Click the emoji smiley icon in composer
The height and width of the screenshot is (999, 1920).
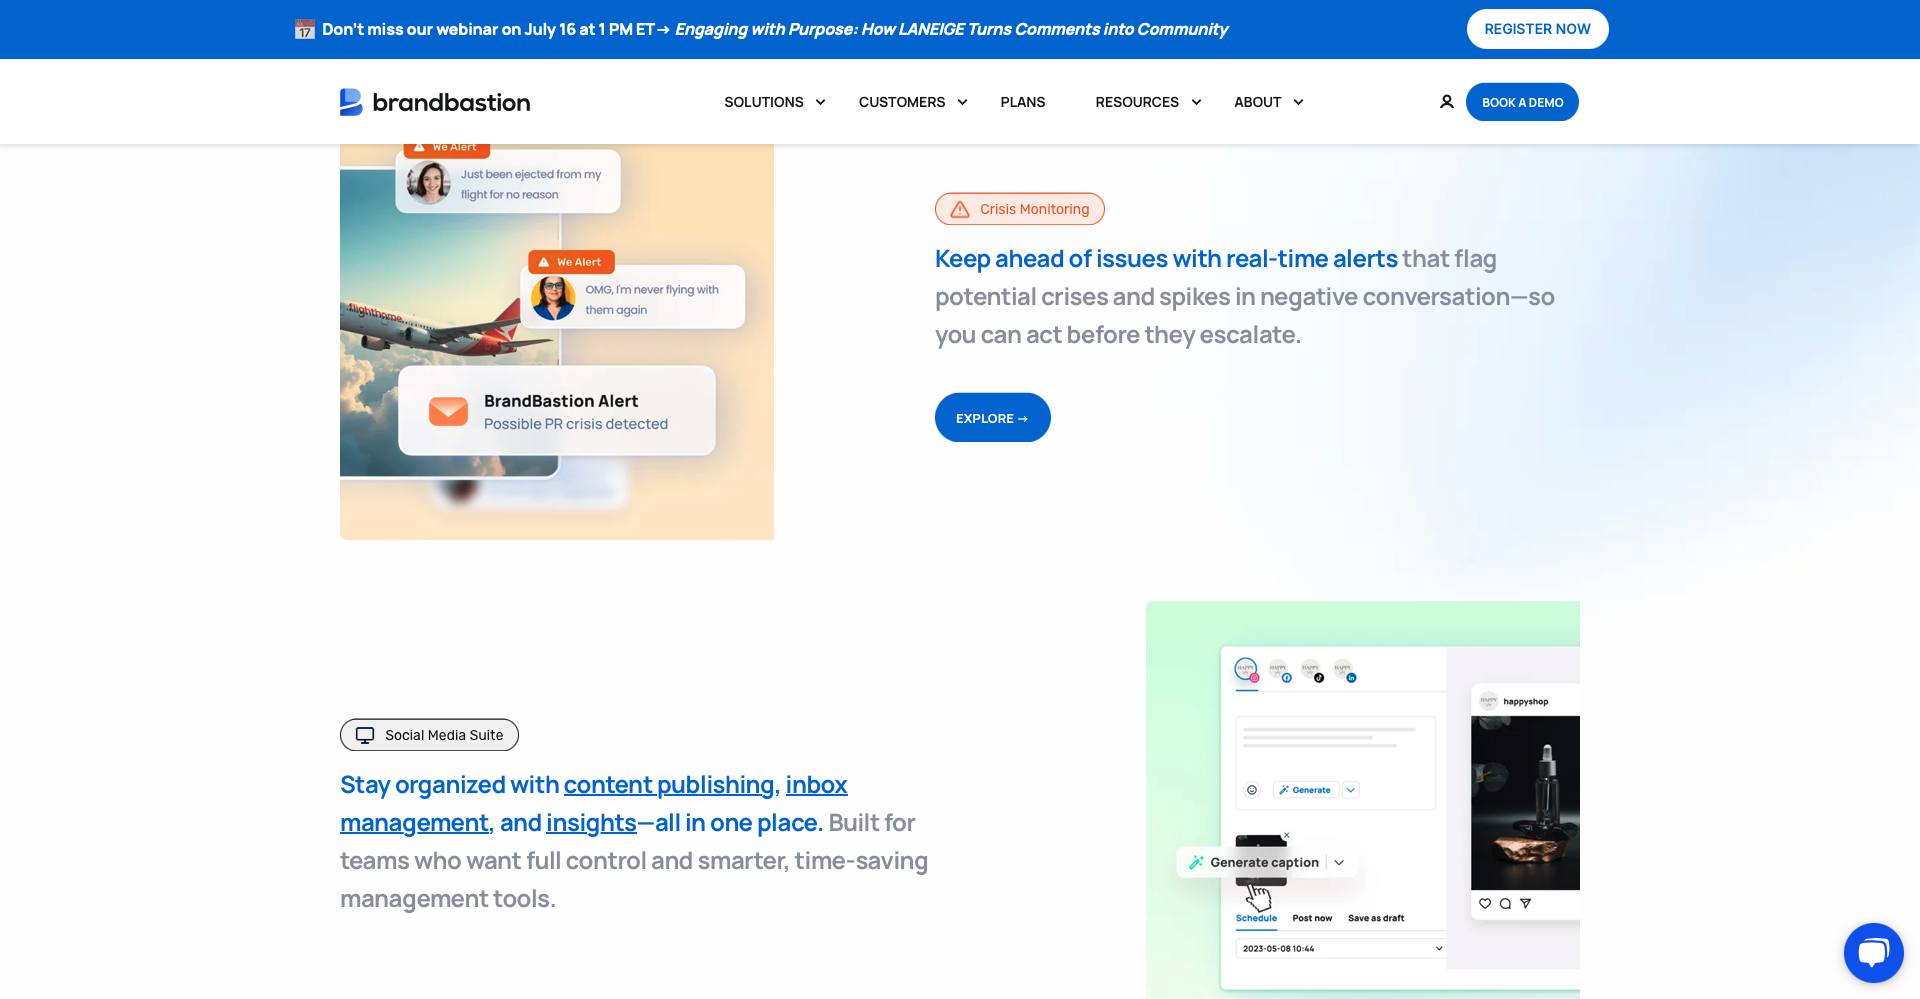click(1251, 790)
